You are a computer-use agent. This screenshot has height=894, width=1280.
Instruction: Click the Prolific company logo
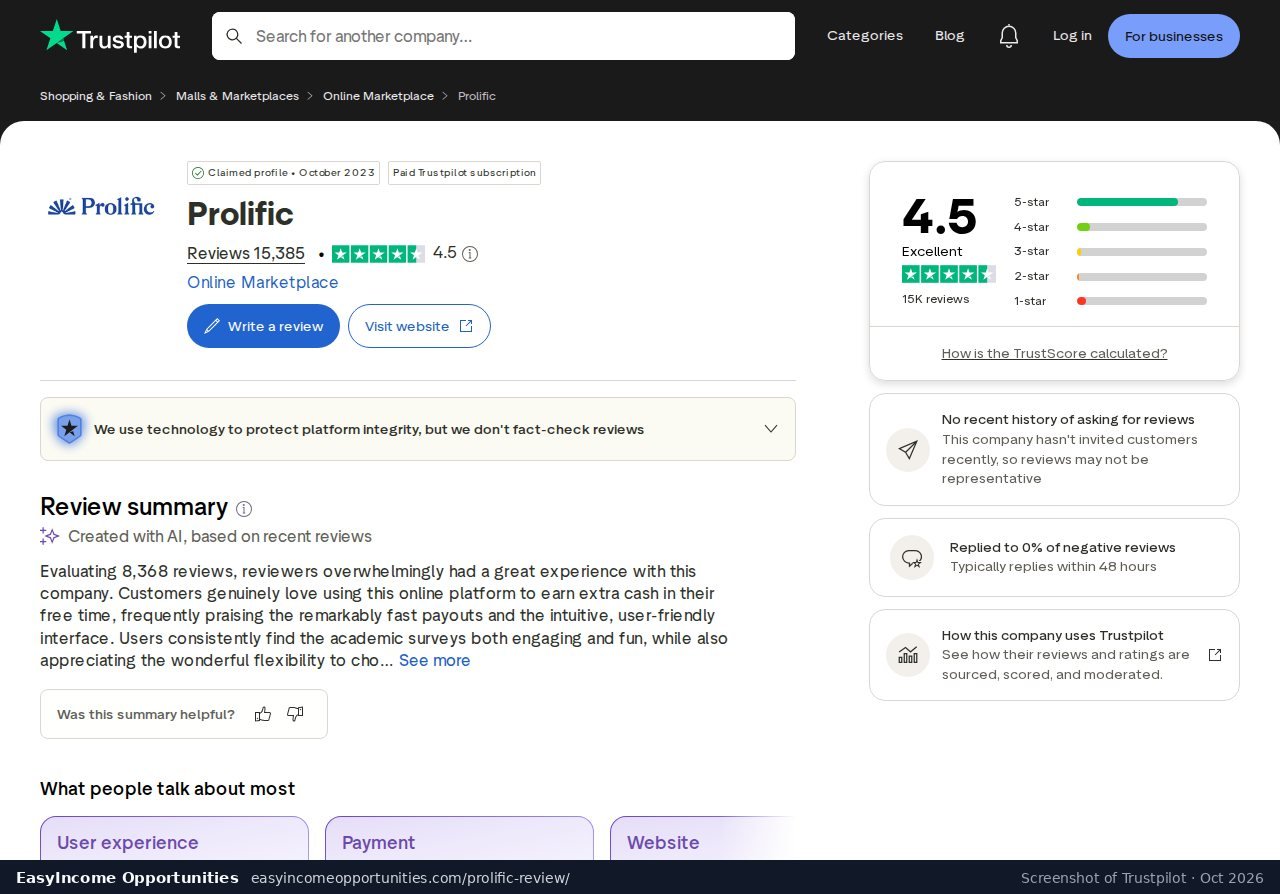[x=101, y=207]
